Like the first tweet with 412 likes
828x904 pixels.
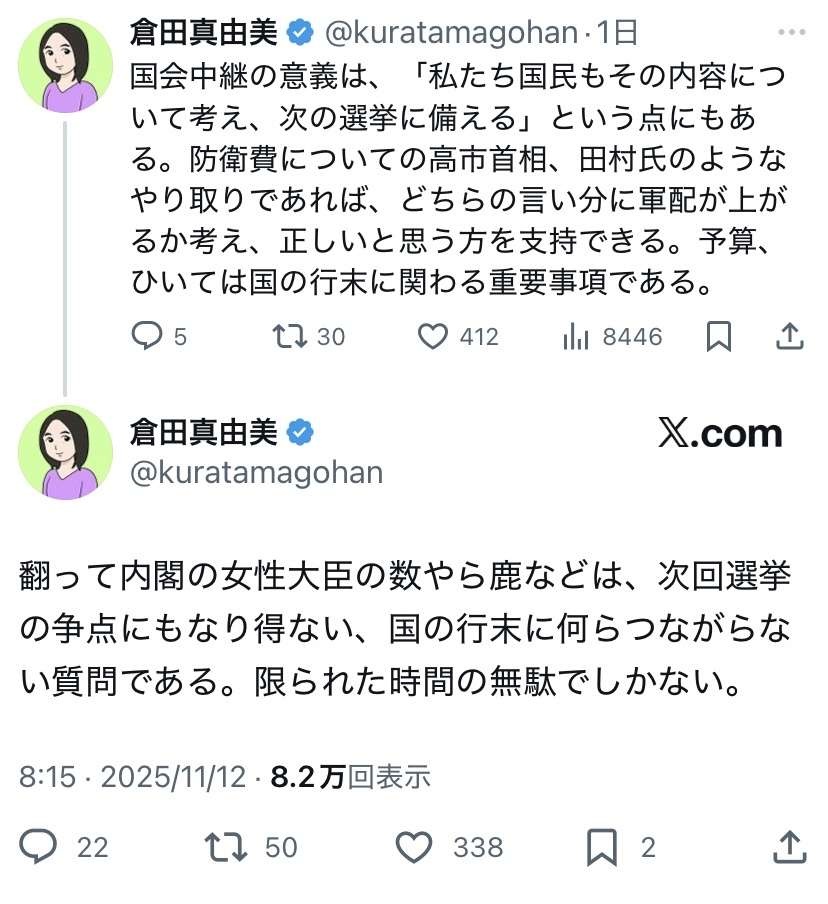(432, 337)
